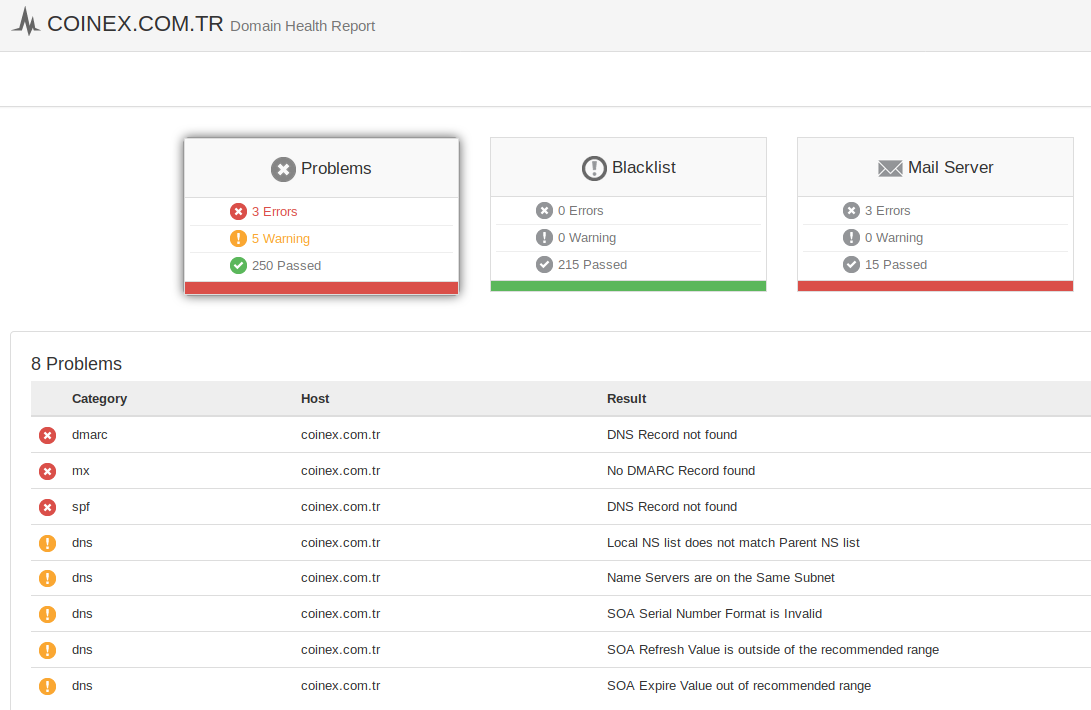This screenshot has height=710, width=1091.
Task: Click orange warning icon next to 5 Warning
Action: click(x=239, y=239)
